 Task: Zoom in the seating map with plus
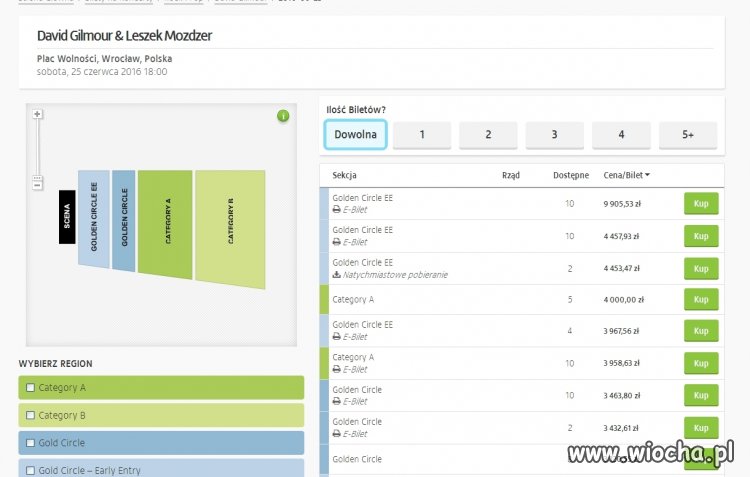pos(37,114)
